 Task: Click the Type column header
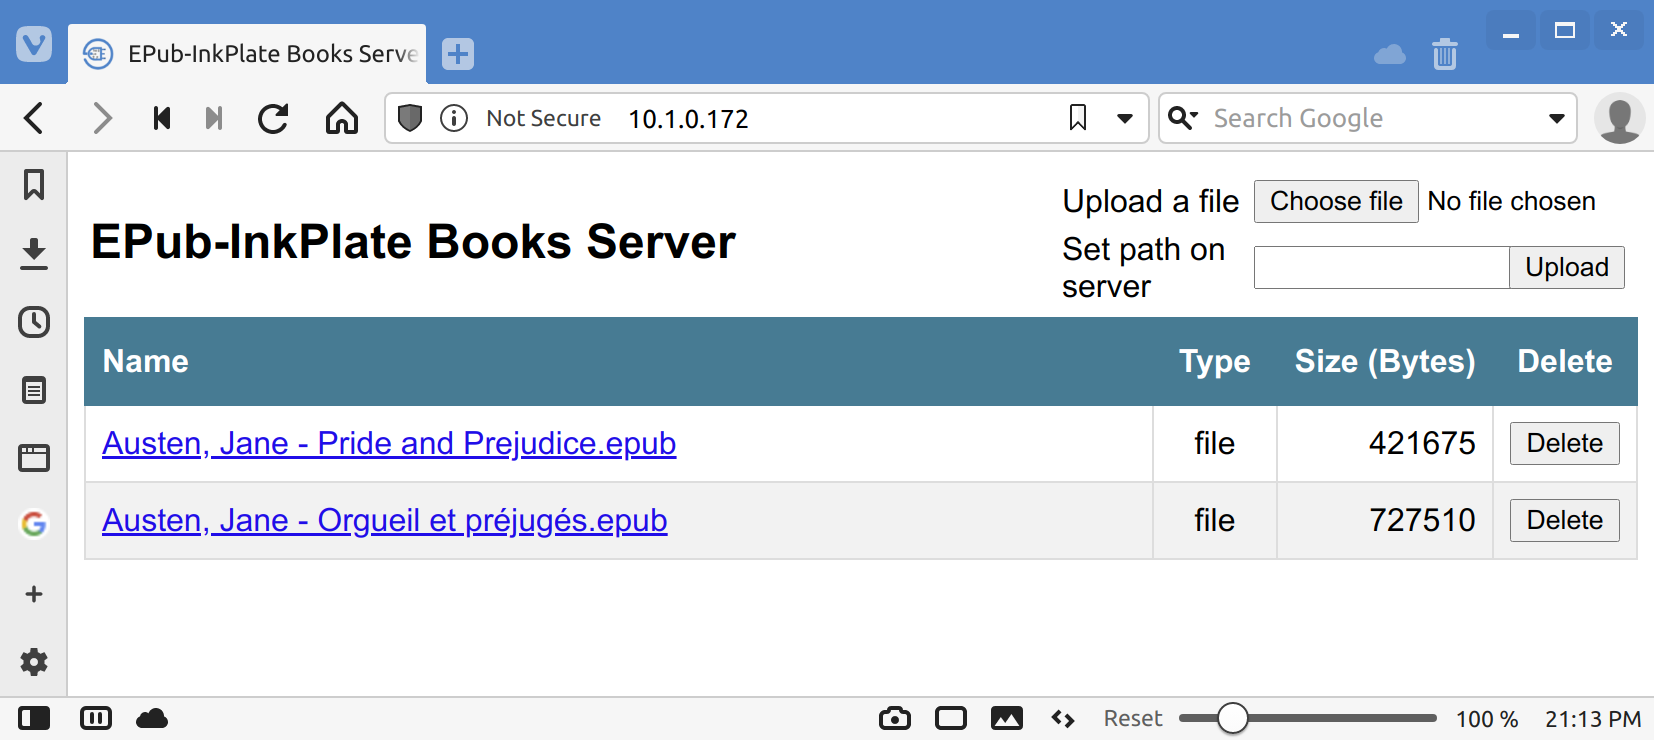click(1215, 361)
